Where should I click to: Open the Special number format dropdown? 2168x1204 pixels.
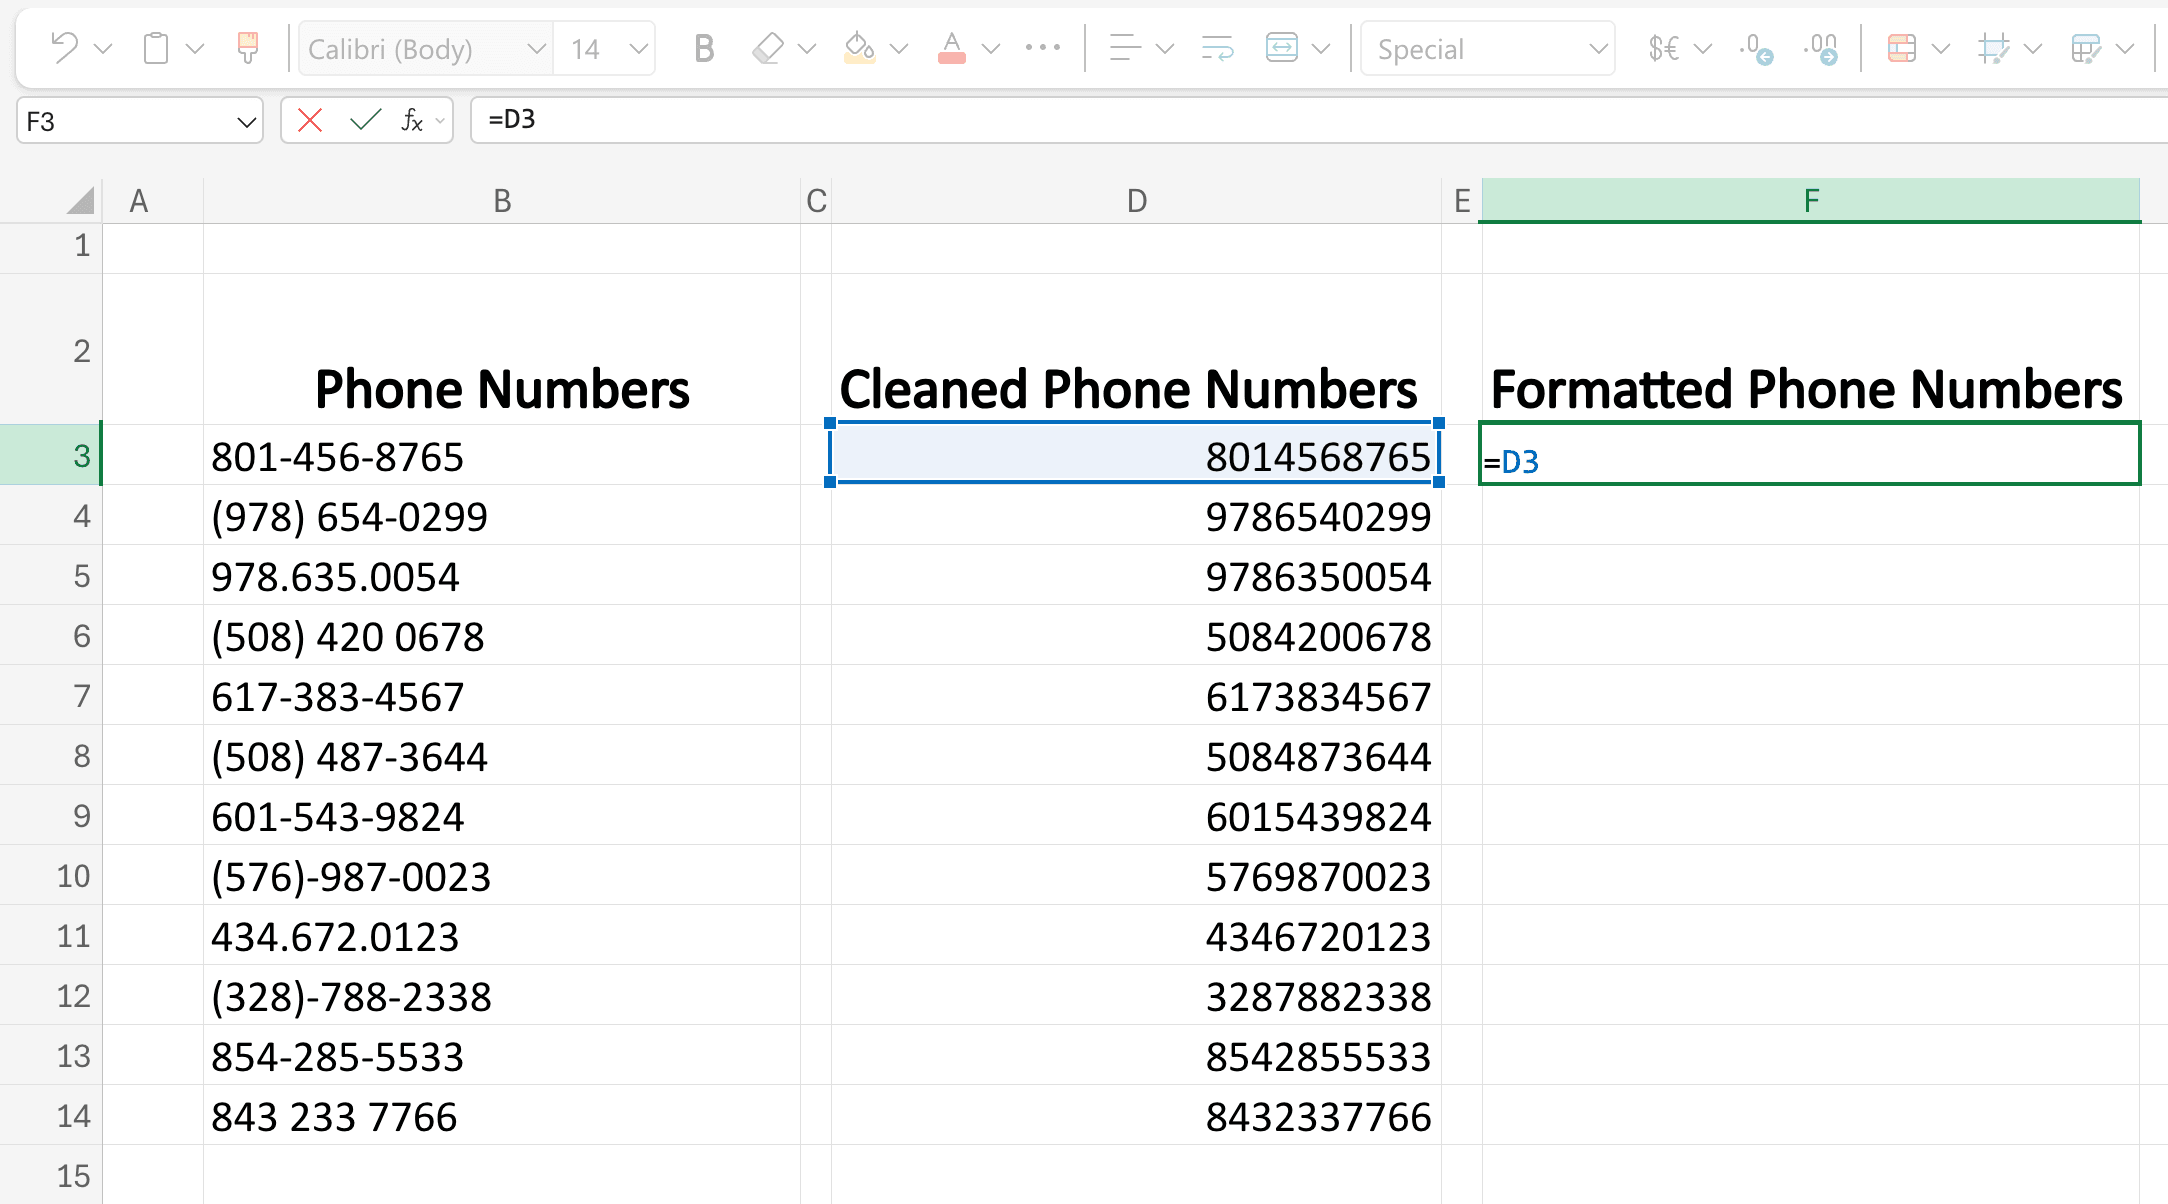[x=1596, y=48]
